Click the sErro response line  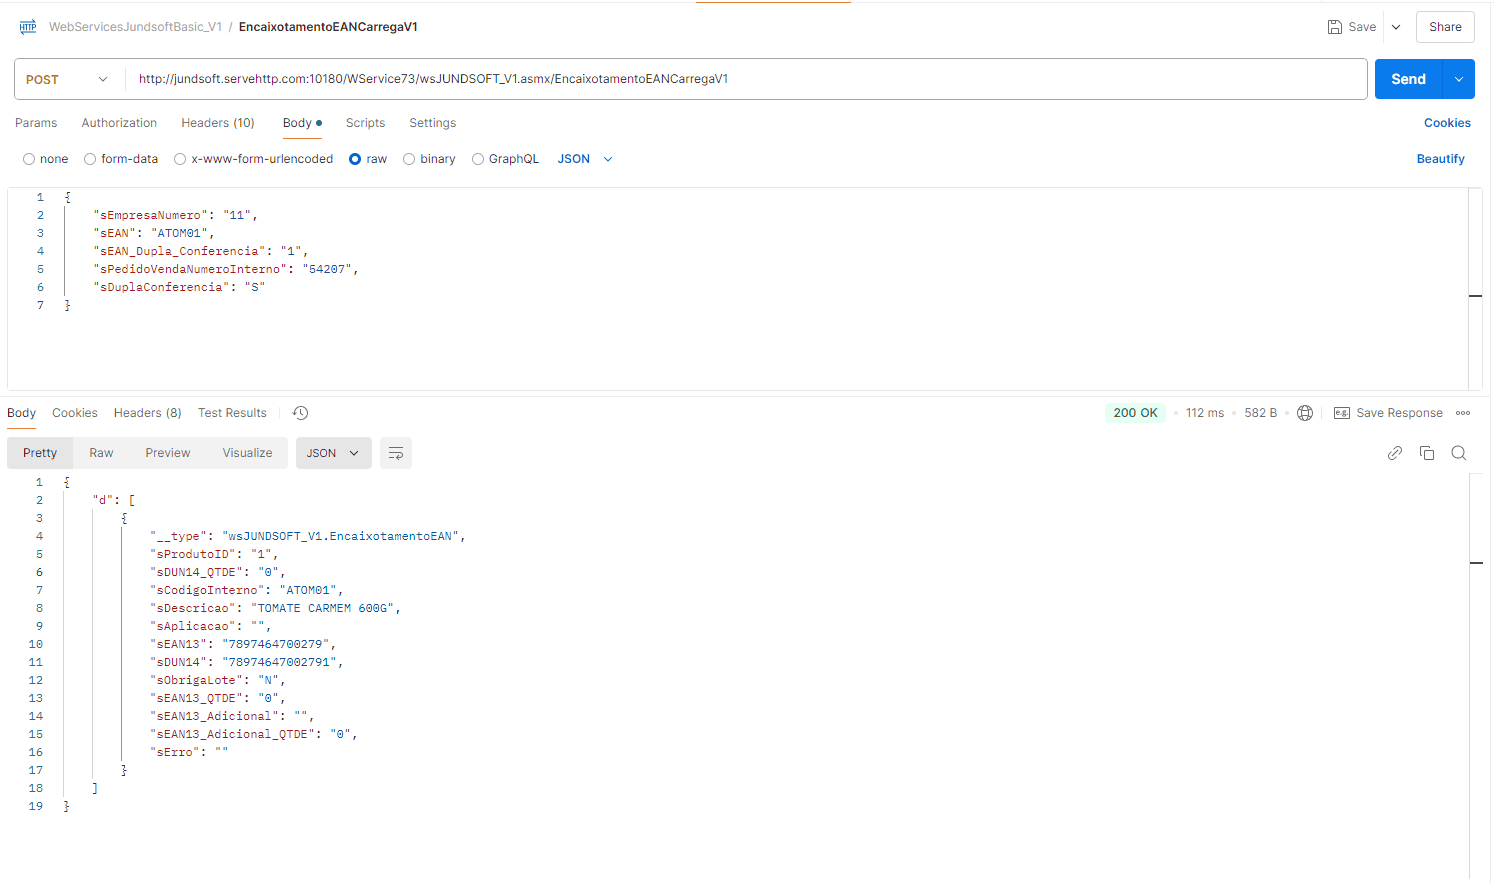coord(189,752)
